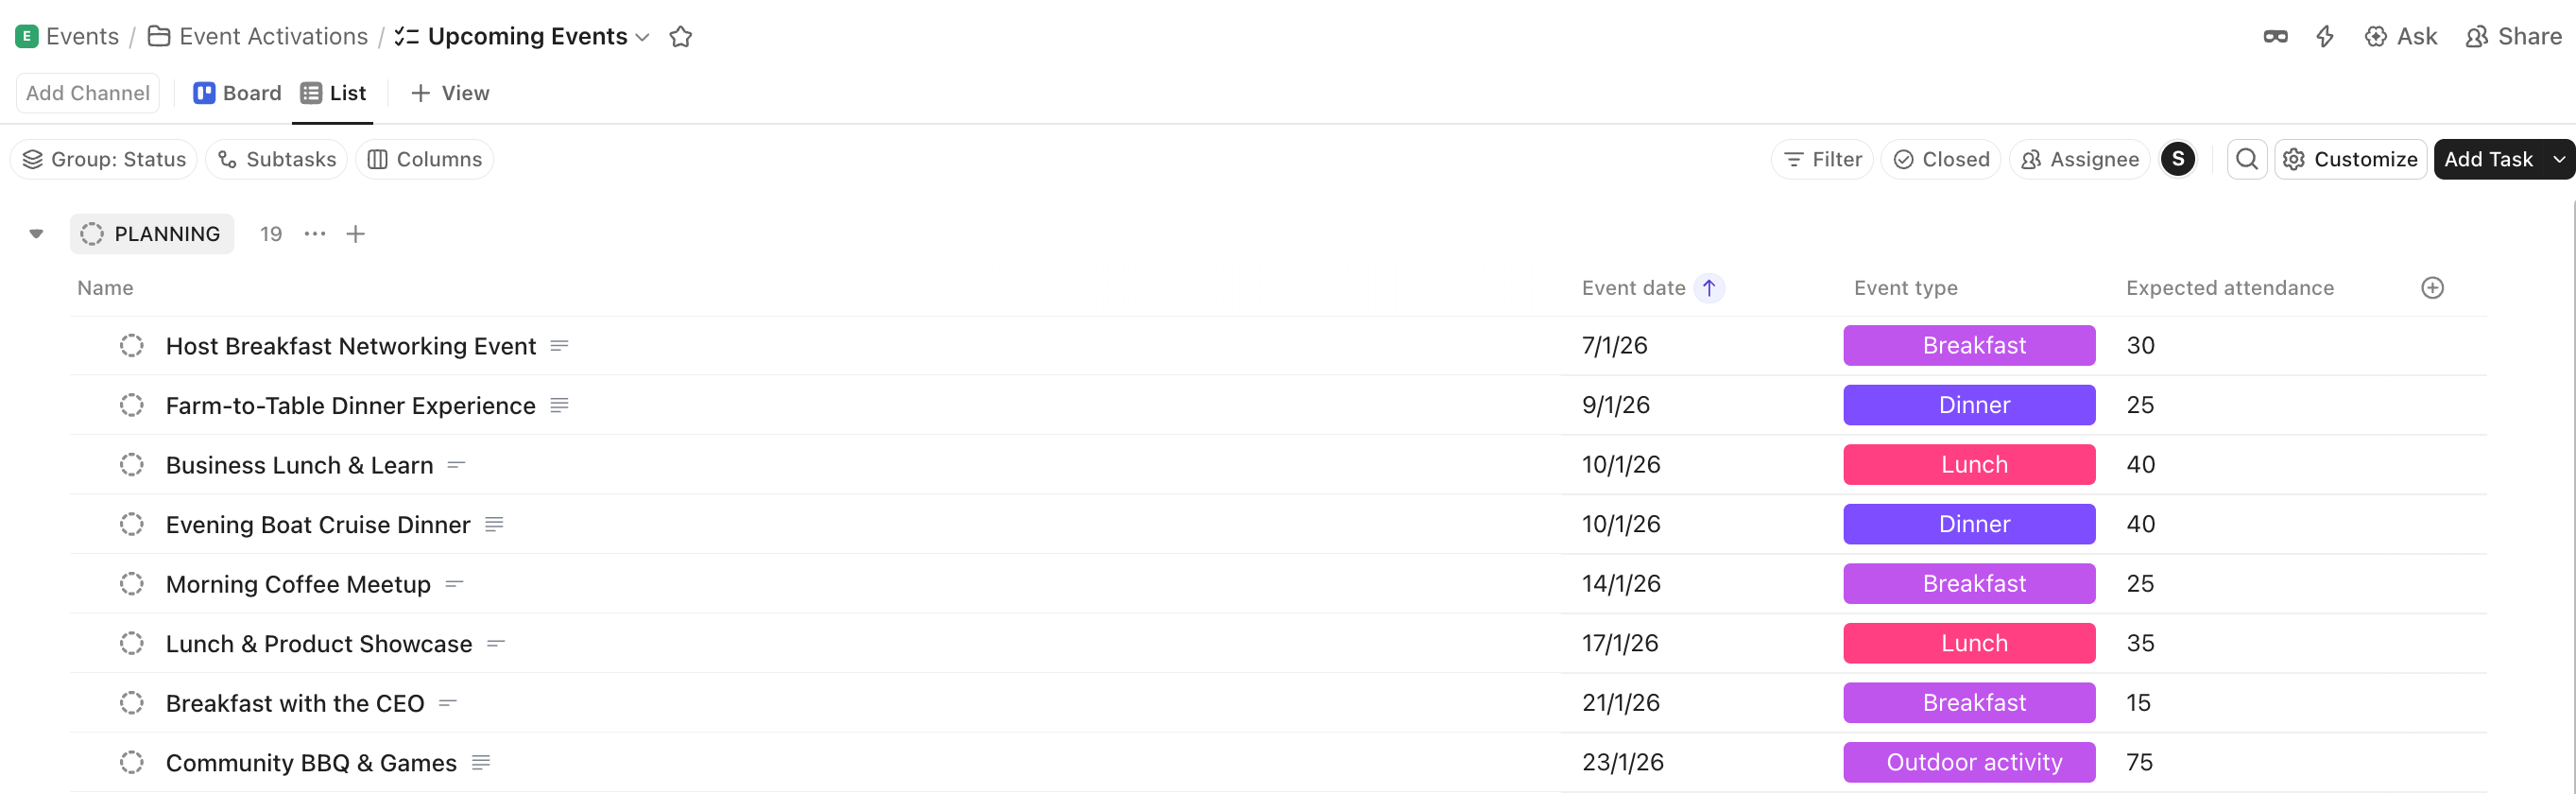This screenshot has height=794, width=2576.
Task: Click the incognito glasses icon in the header
Action: coord(2274,36)
